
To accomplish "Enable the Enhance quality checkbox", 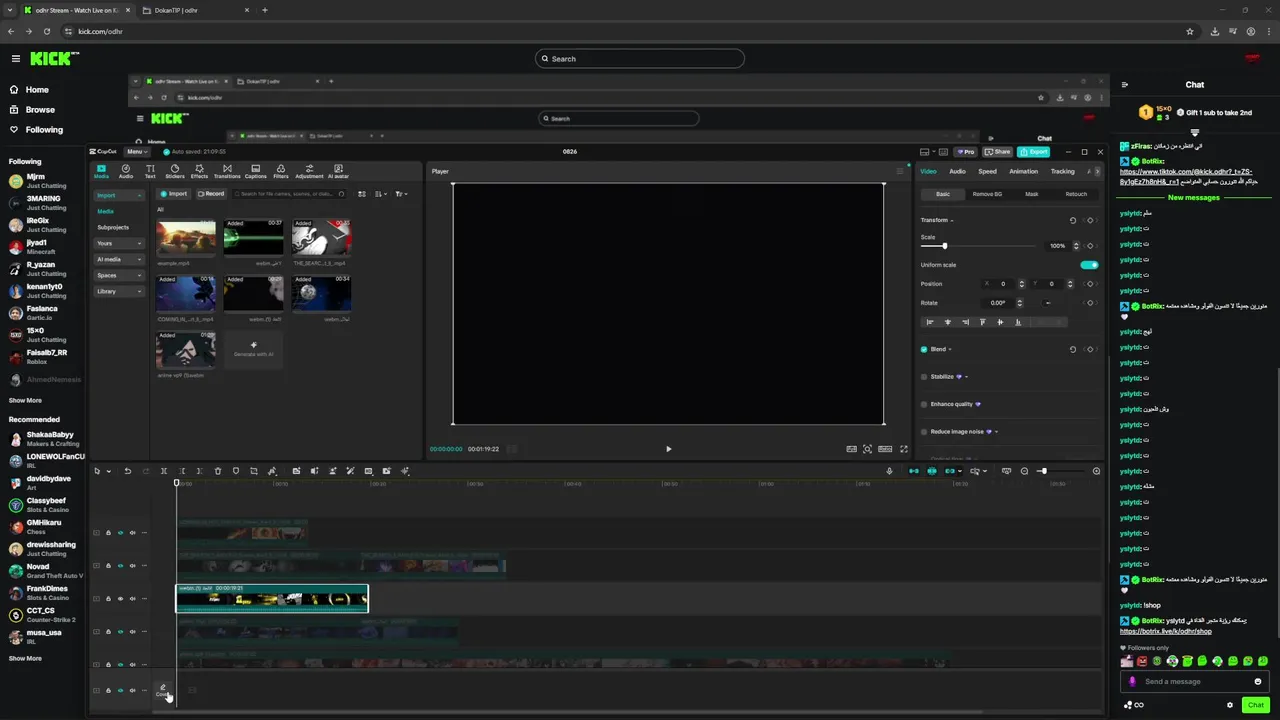I will [924, 404].
